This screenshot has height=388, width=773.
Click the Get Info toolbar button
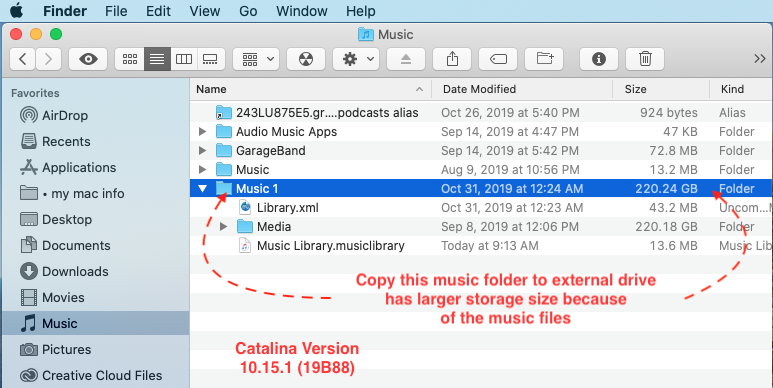click(599, 59)
